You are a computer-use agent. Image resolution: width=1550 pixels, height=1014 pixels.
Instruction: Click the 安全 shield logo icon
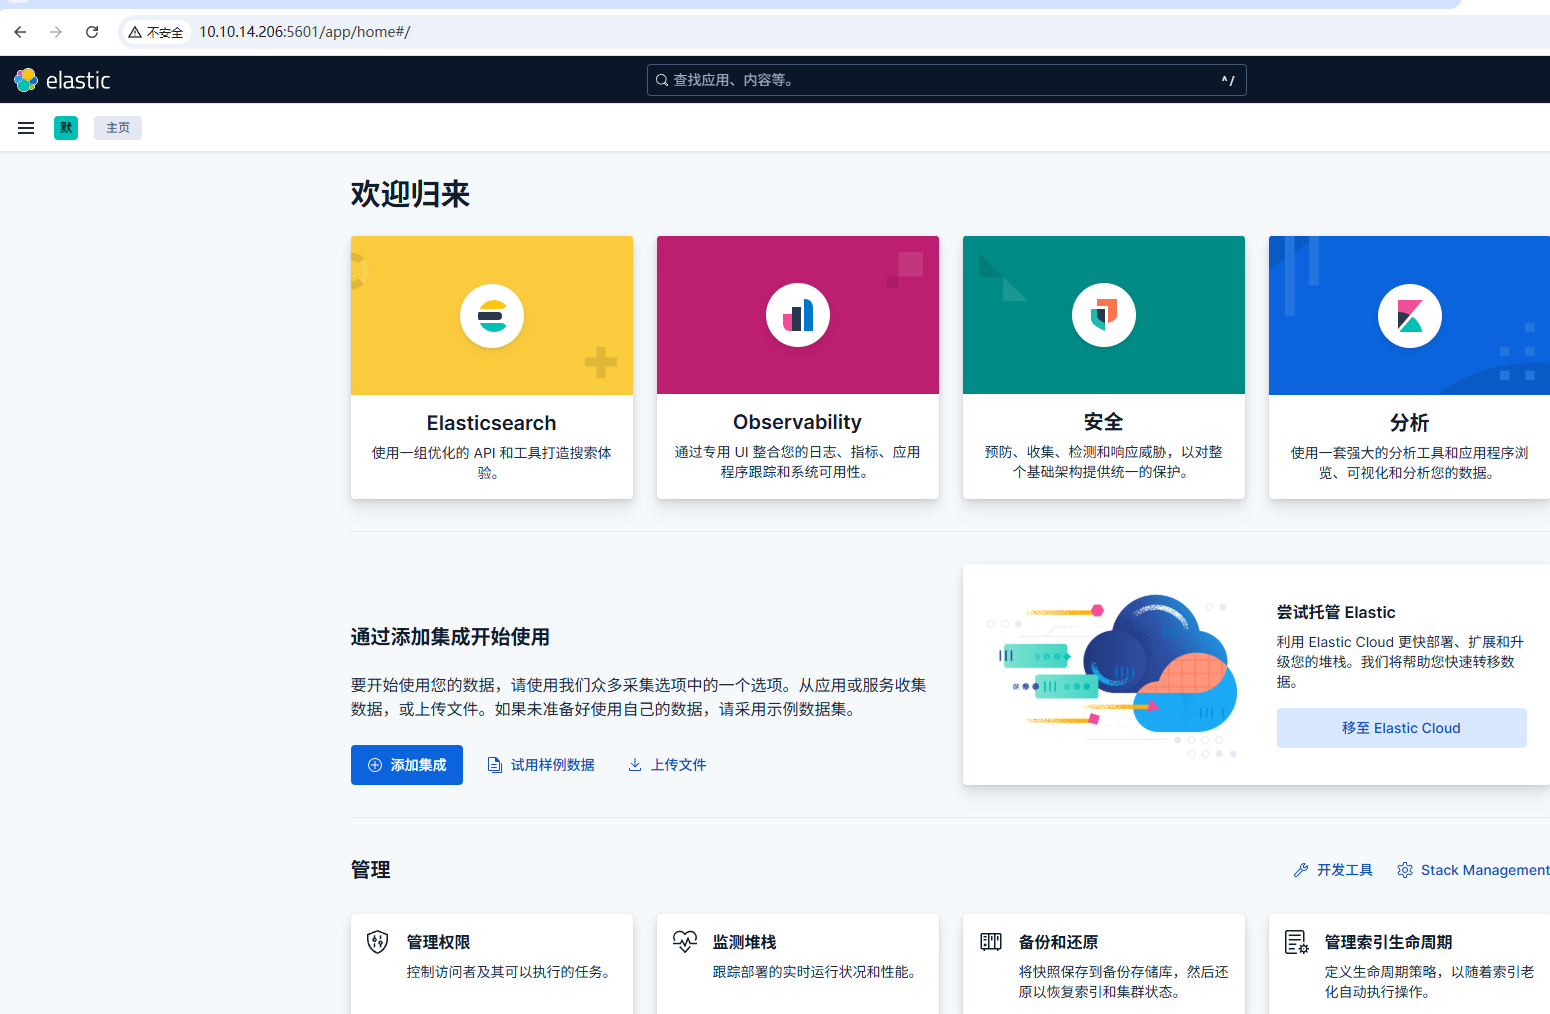(1104, 316)
